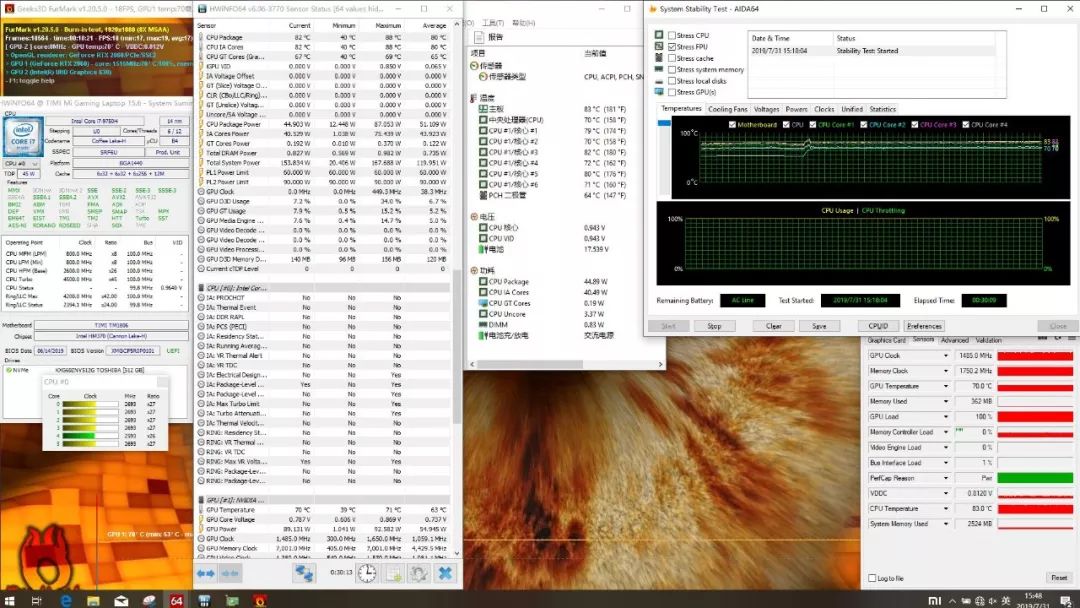This screenshot has height=608, width=1080.
Task: Open File Explorer from taskbar
Action: pos(93,600)
